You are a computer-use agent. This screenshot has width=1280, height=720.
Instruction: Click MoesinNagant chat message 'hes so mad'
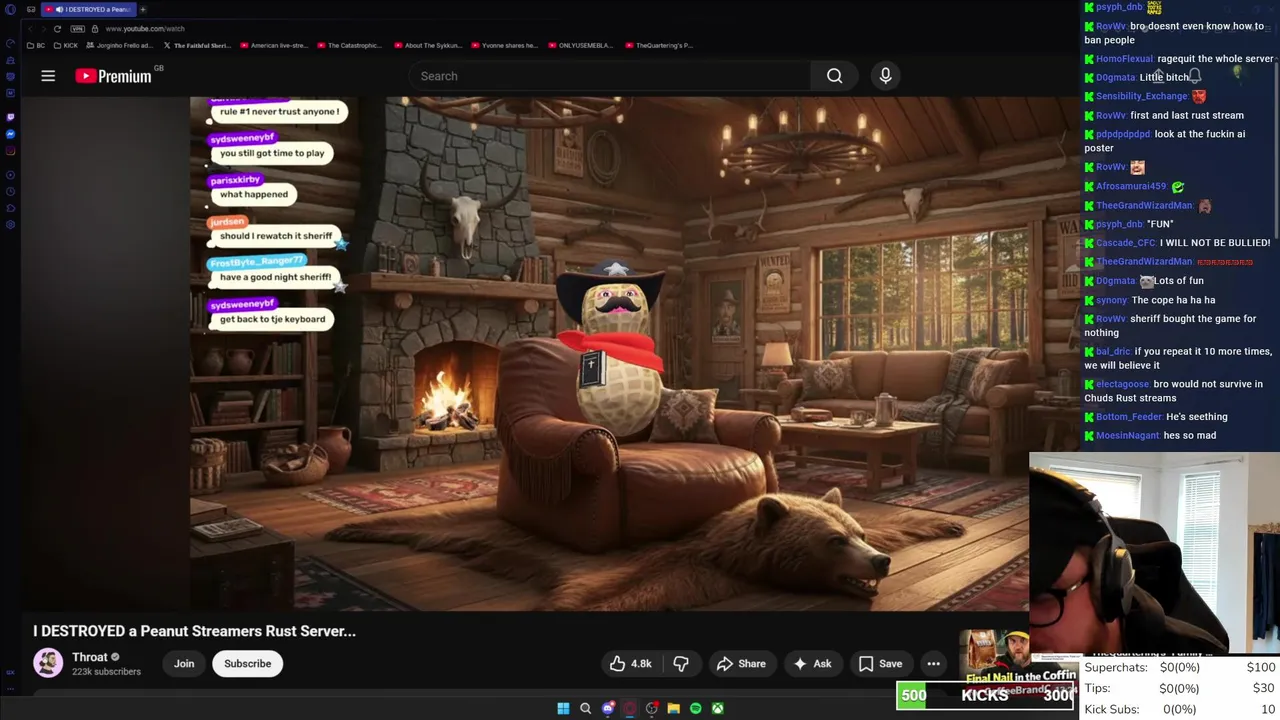[x=1190, y=436]
